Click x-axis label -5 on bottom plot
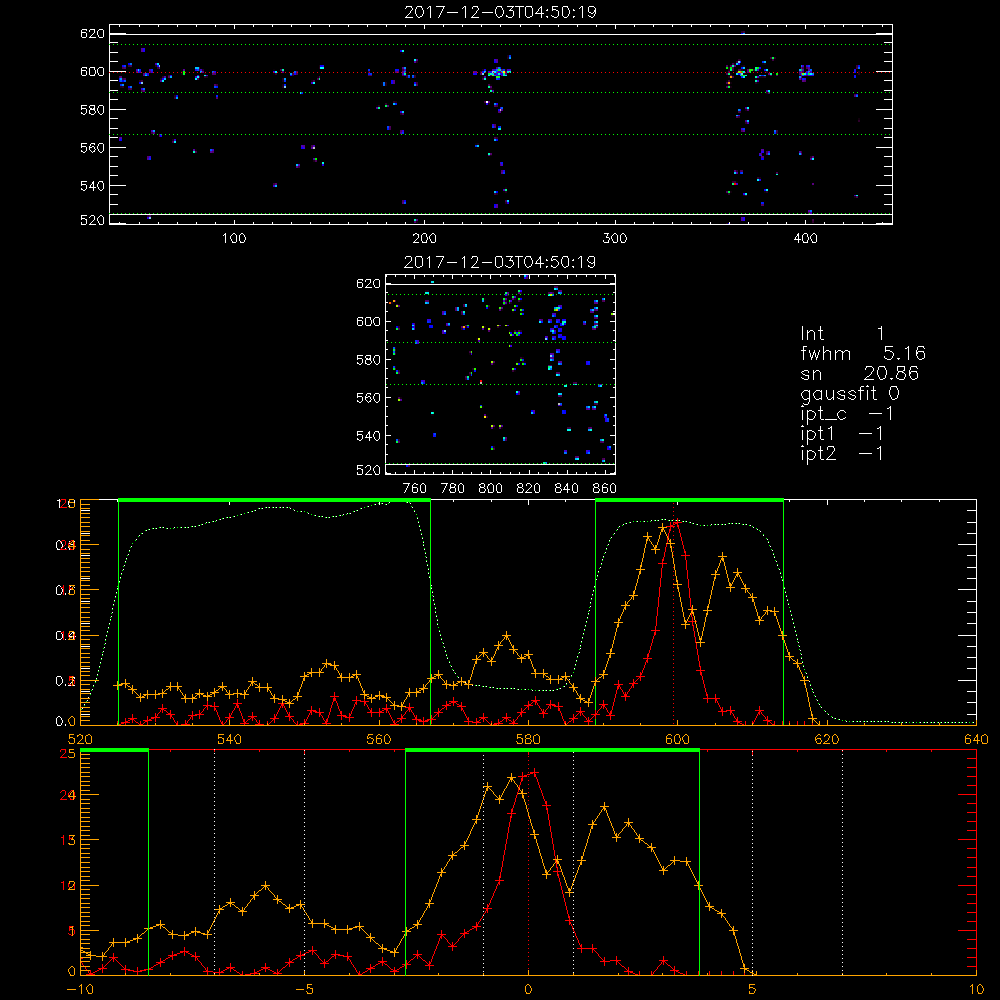Viewport: 1000px width, 1000px height. coord(304,989)
